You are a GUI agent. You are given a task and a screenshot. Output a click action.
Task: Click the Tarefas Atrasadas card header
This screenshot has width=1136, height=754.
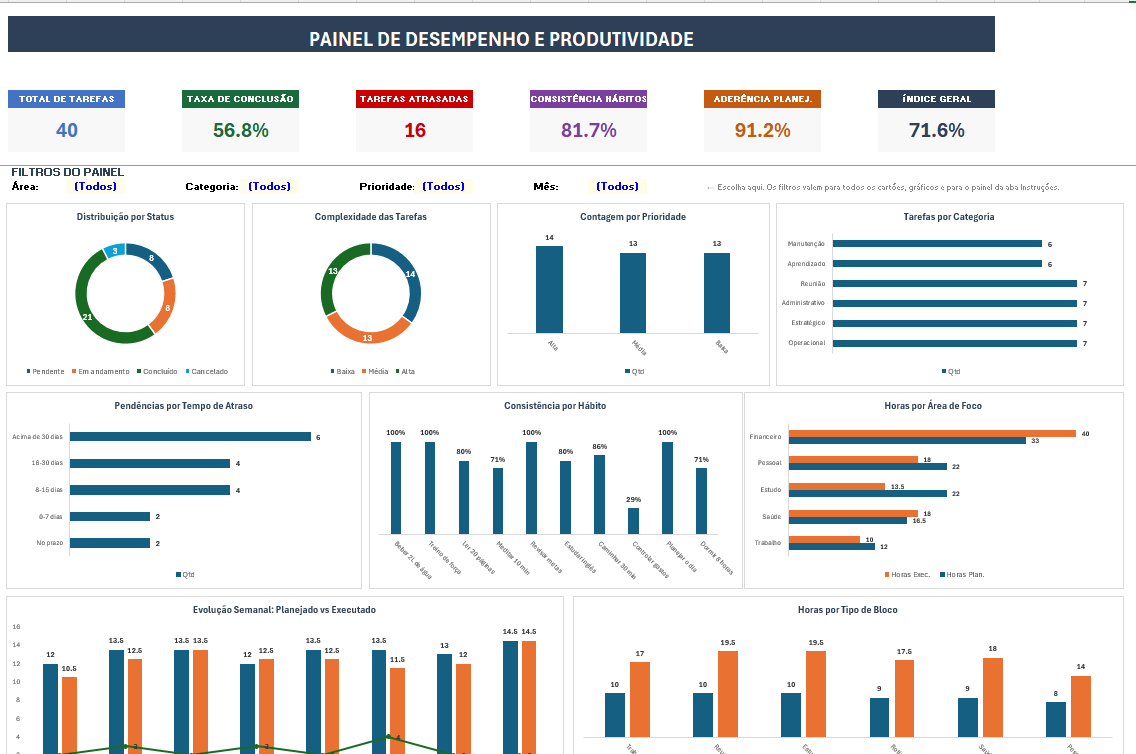414,99
